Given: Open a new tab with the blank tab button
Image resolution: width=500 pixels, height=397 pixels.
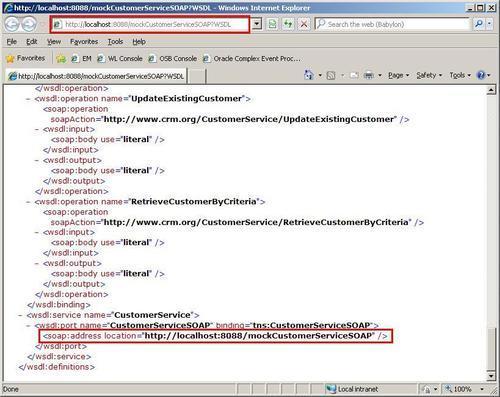Looking at the screenshot, I should pyautogui.click(x=197, y=76).
